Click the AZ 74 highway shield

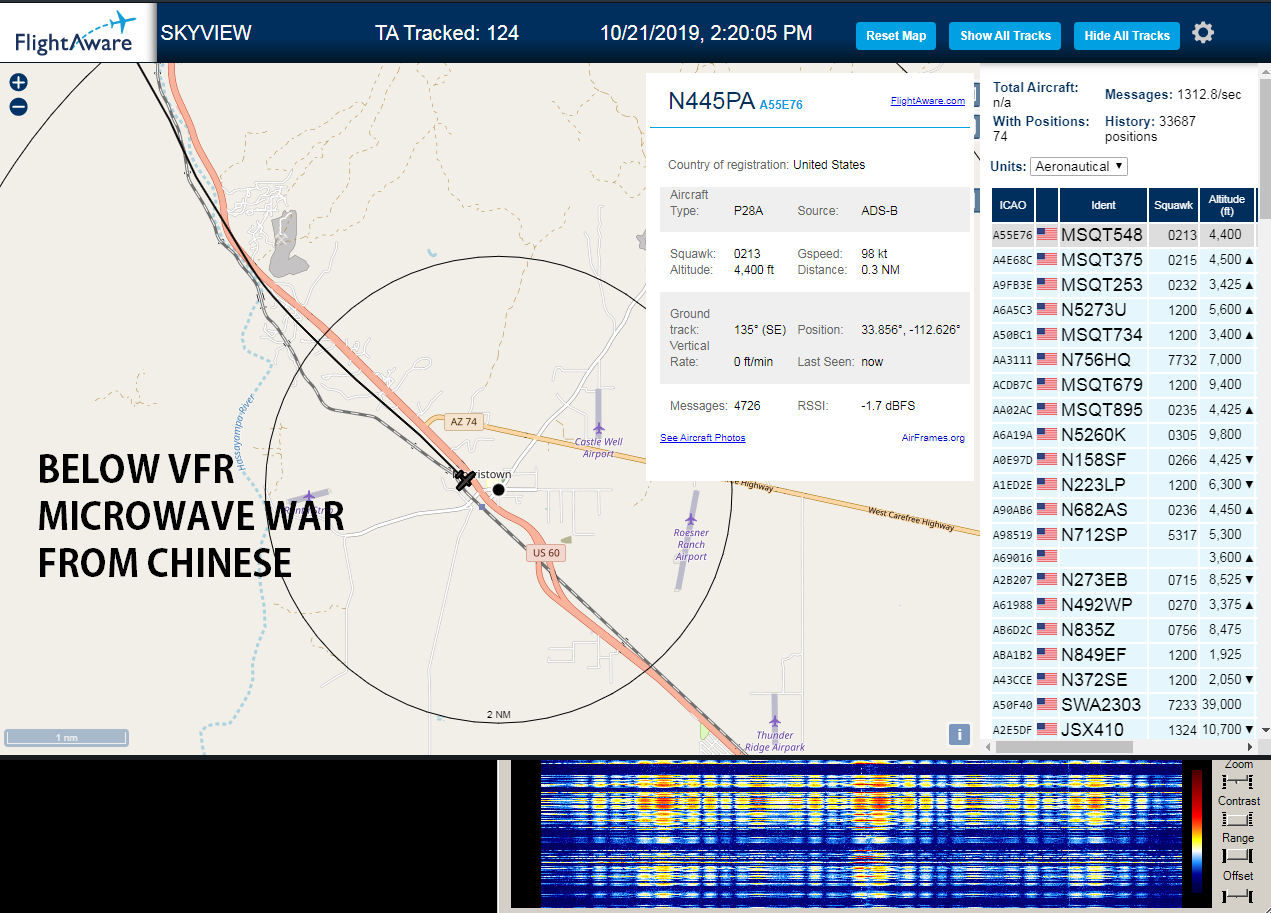point(464,422)
